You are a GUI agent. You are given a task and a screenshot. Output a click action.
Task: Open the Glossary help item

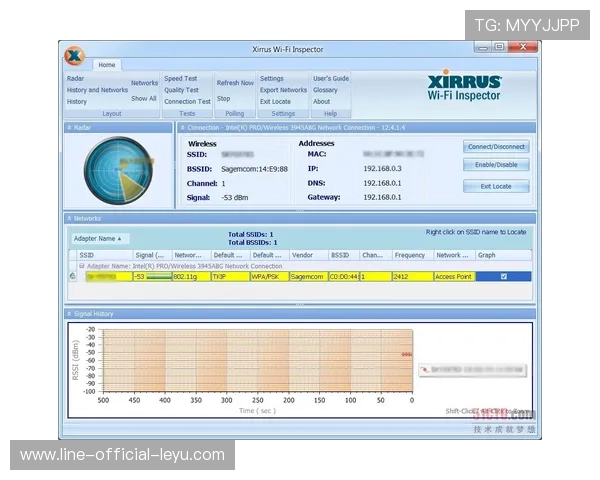[325, 90]
